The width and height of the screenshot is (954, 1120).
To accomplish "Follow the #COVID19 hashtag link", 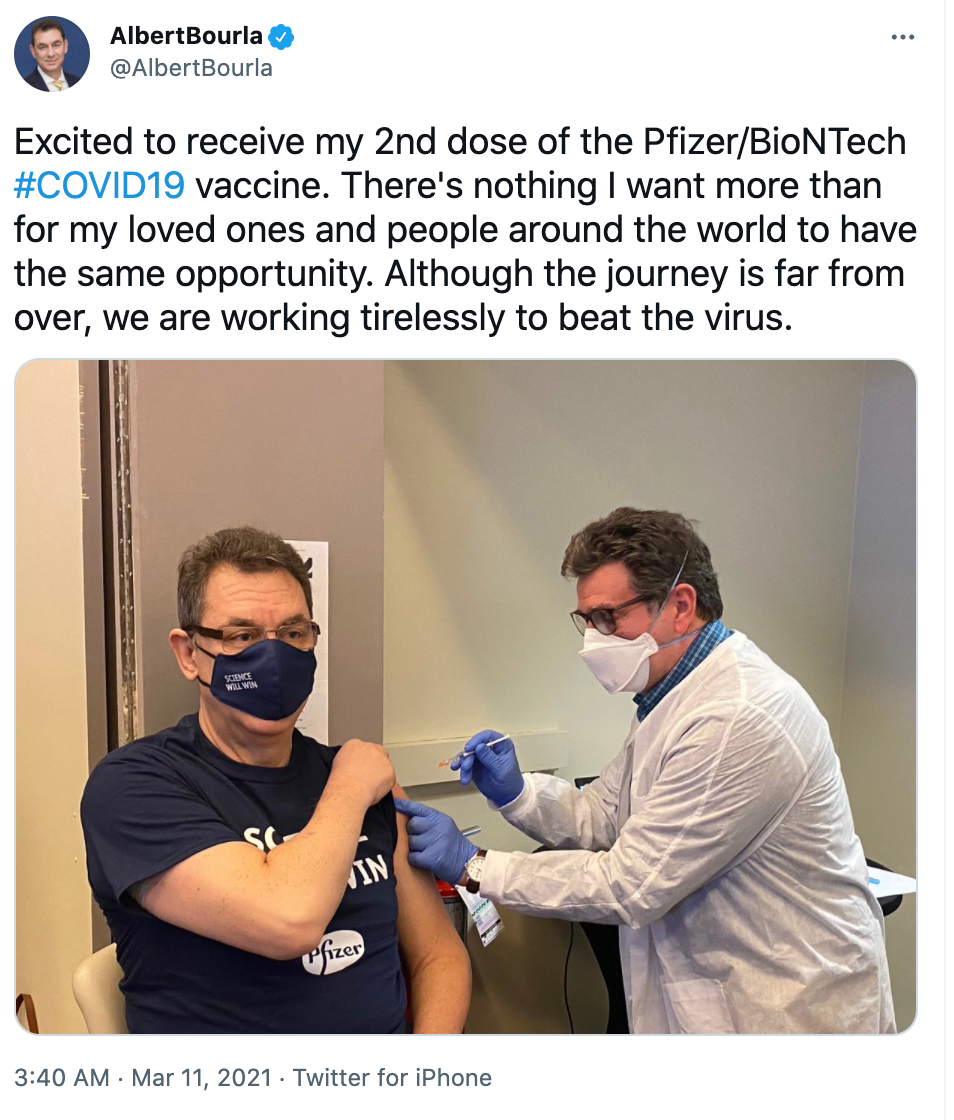I will tap(99, 186).
